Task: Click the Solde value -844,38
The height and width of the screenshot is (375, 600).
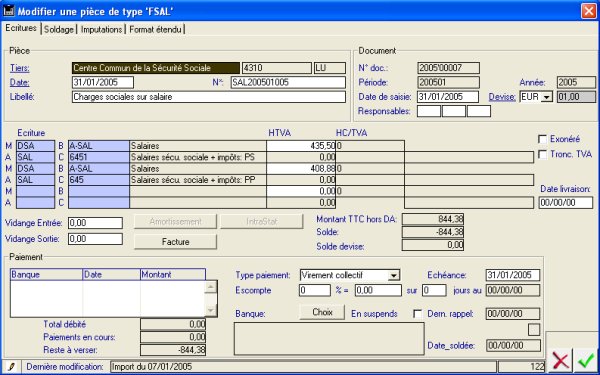Action: tap(433, 232)
